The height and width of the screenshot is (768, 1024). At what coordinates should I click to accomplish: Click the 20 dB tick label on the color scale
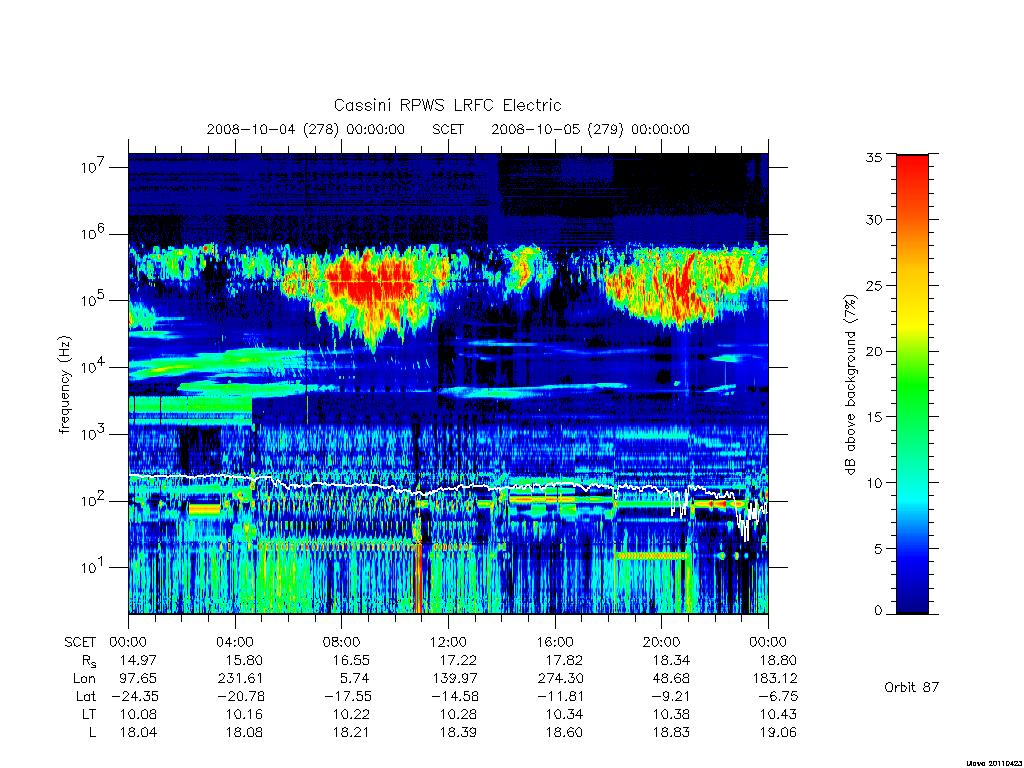click(x=873, y=351)
